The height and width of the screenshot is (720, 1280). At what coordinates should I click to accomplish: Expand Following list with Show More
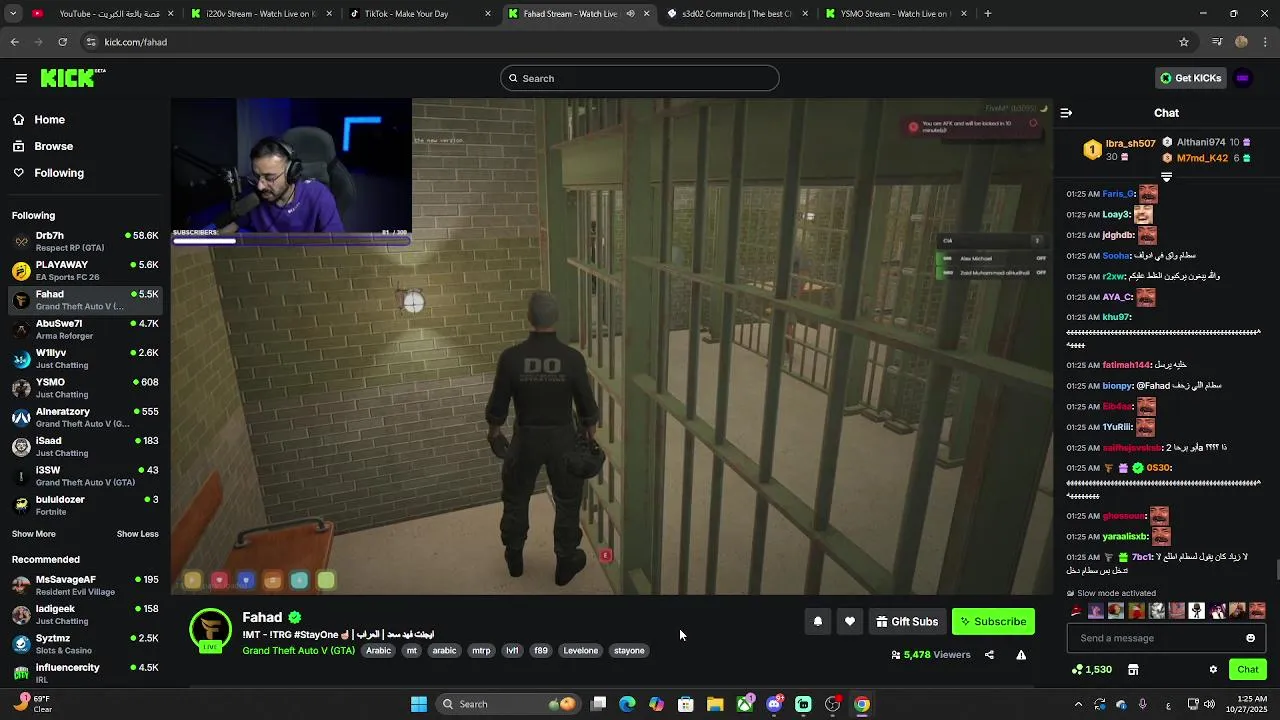pyautogui.click(x=34, y=534)
